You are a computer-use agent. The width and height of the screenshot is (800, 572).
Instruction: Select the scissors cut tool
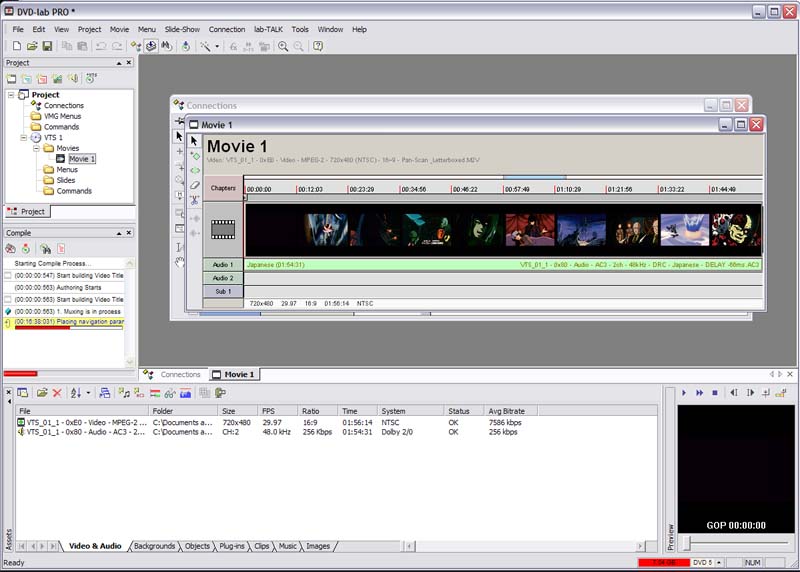coord(194,200)
